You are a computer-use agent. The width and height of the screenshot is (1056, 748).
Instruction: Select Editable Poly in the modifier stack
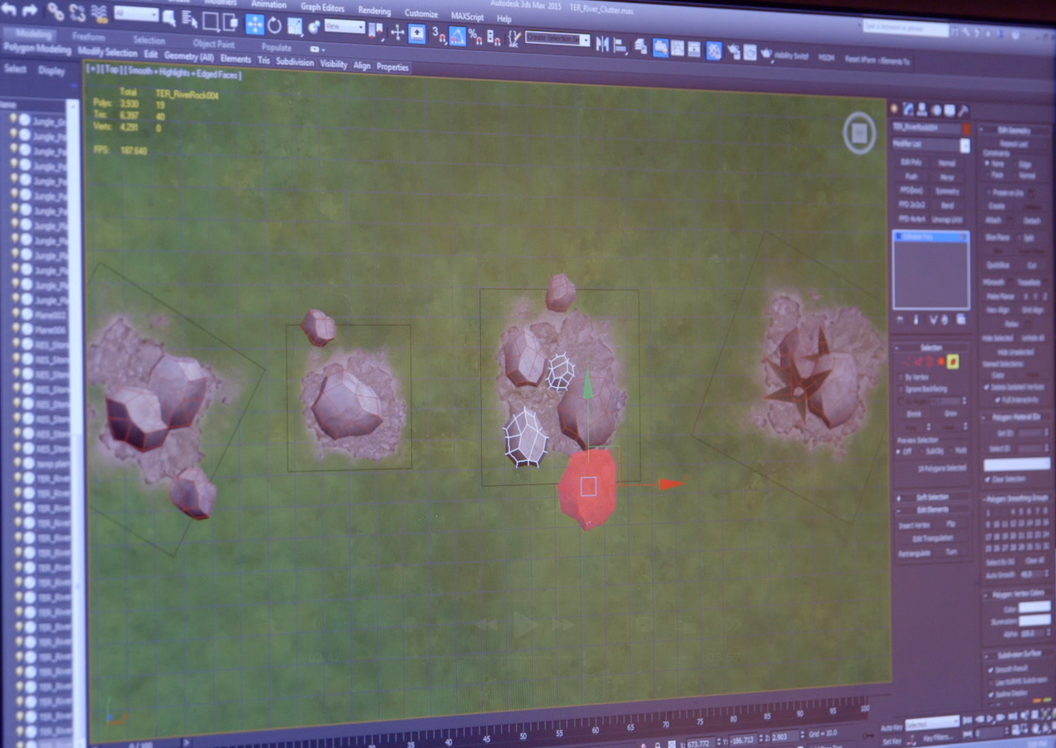tap(931, 237)
